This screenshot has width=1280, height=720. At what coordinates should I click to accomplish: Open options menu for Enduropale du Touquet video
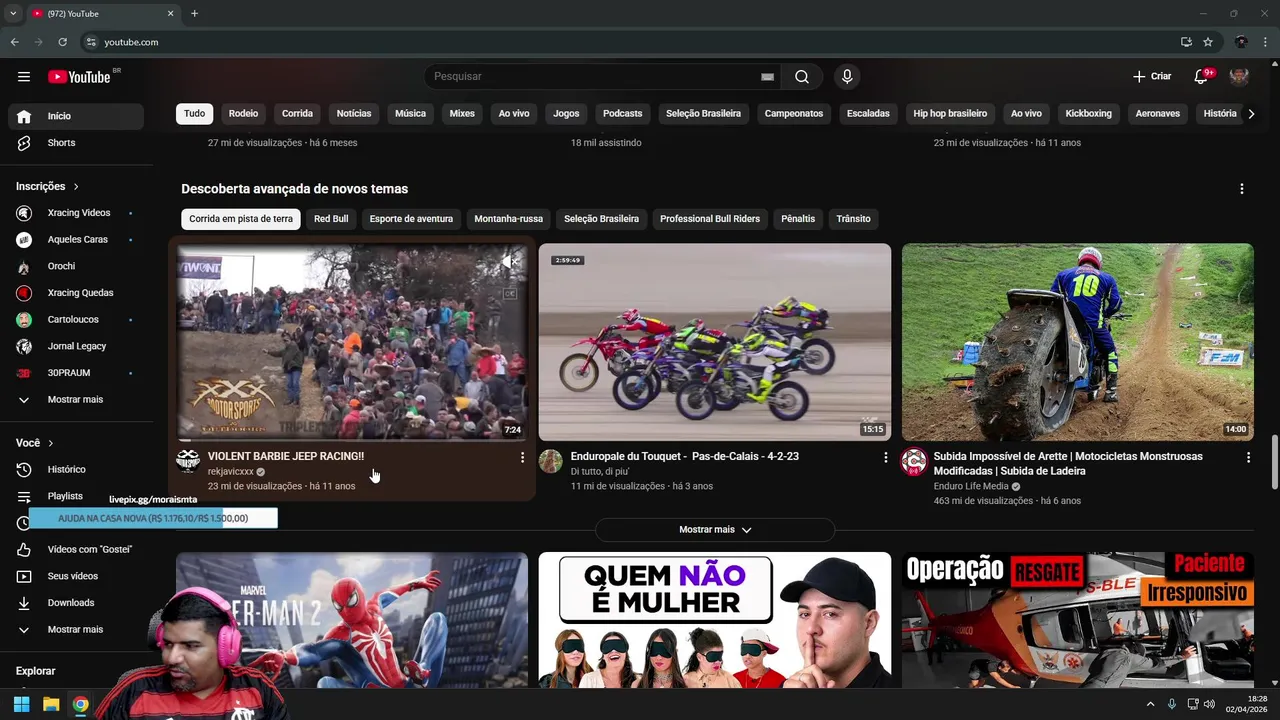point(885,457)
